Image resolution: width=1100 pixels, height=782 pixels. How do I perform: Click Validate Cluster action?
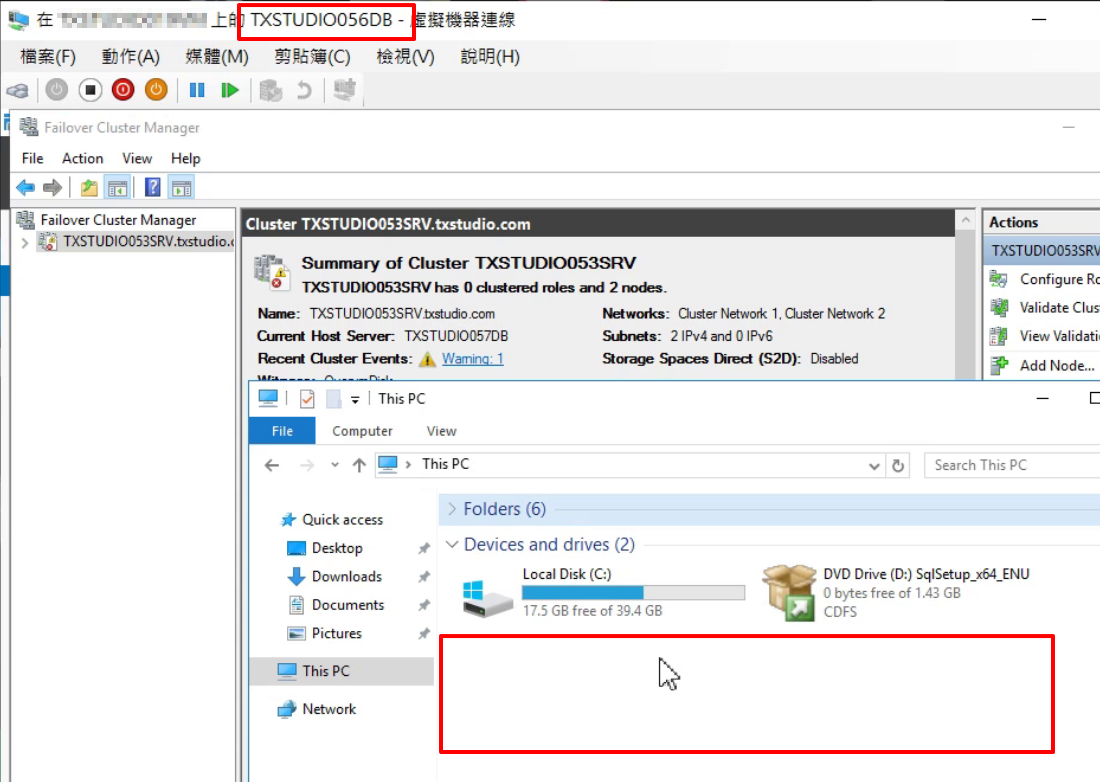(x=1045, y=308)
